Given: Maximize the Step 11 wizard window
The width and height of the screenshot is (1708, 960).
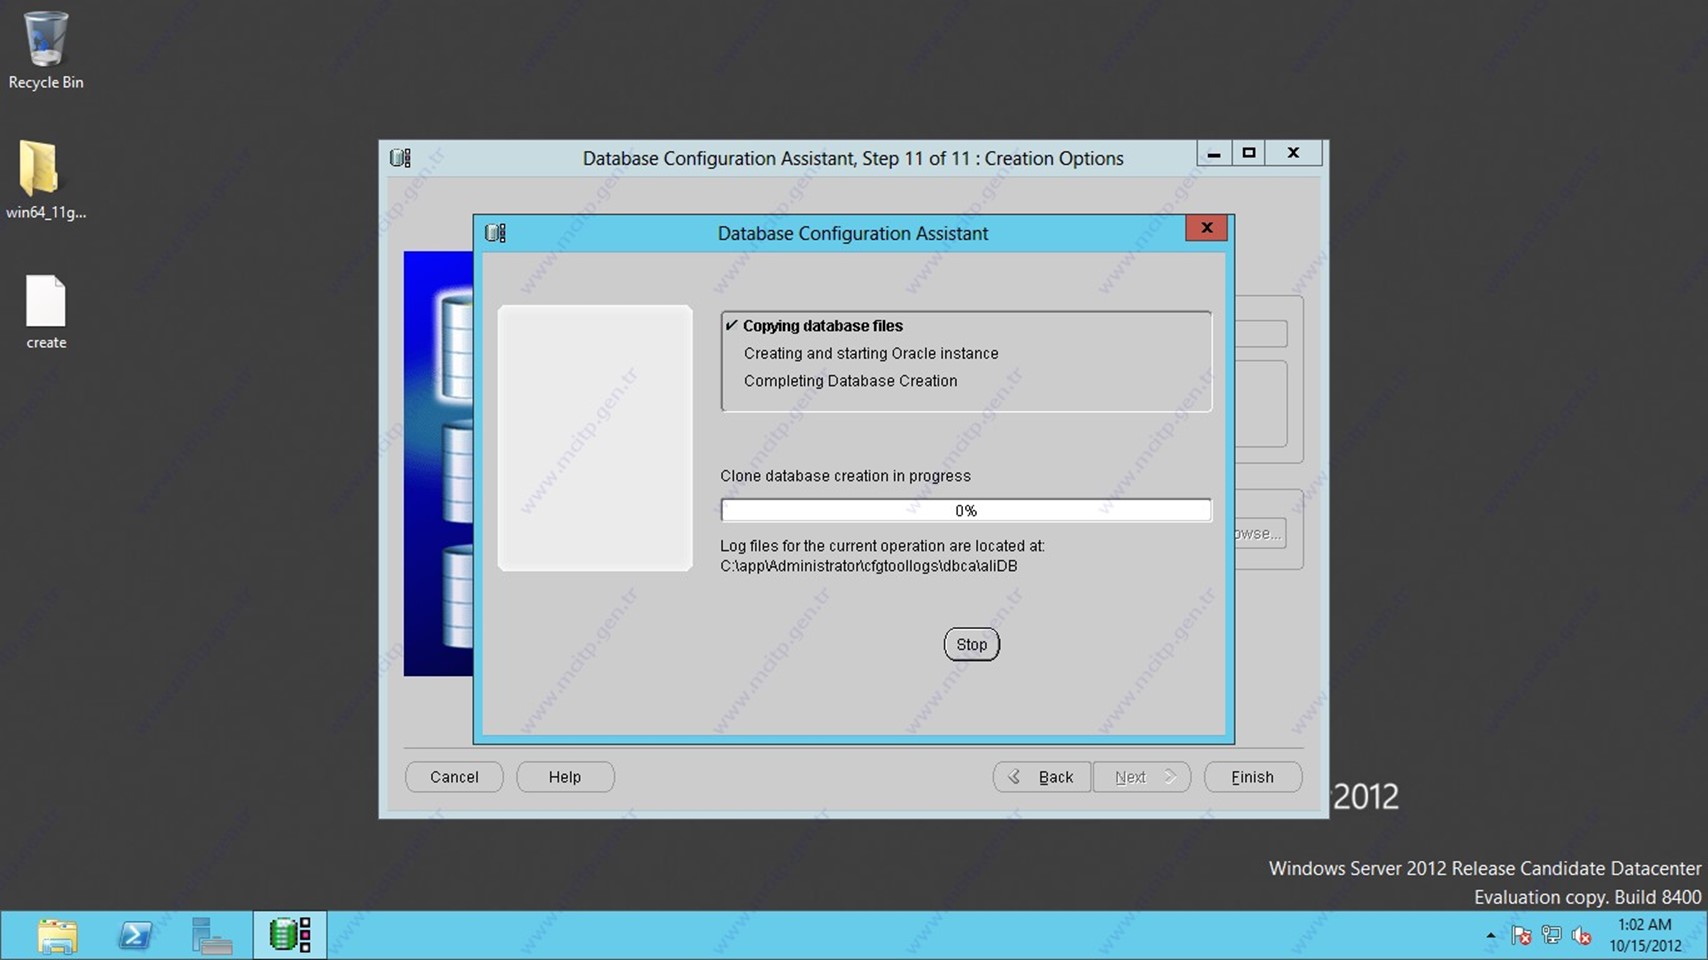Looking at the screenshot, I should point(1248,153).
